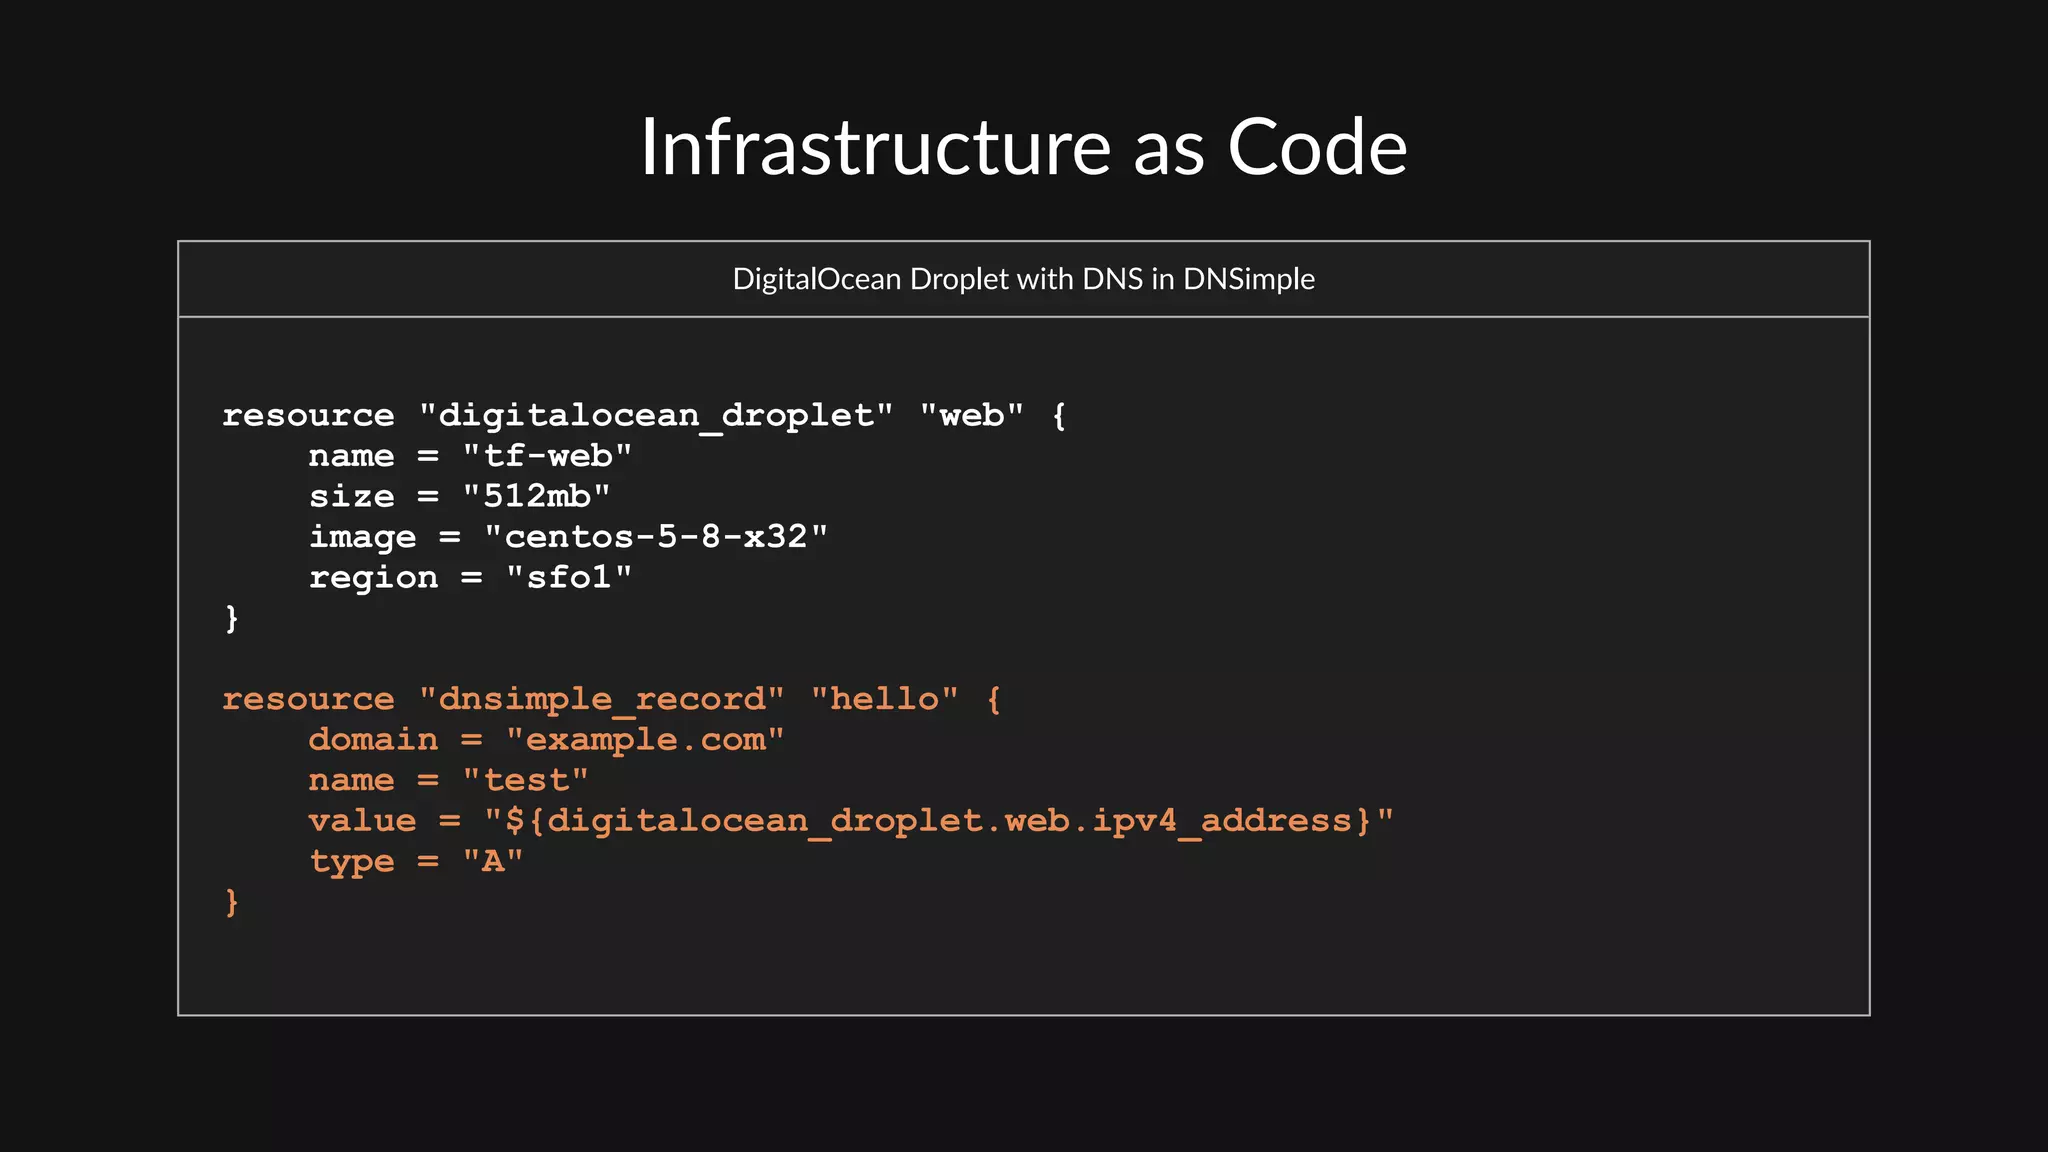Click the value line with ipv4_address interpolation
The image size is (2048, 1152).
click(x=851, y=821)
